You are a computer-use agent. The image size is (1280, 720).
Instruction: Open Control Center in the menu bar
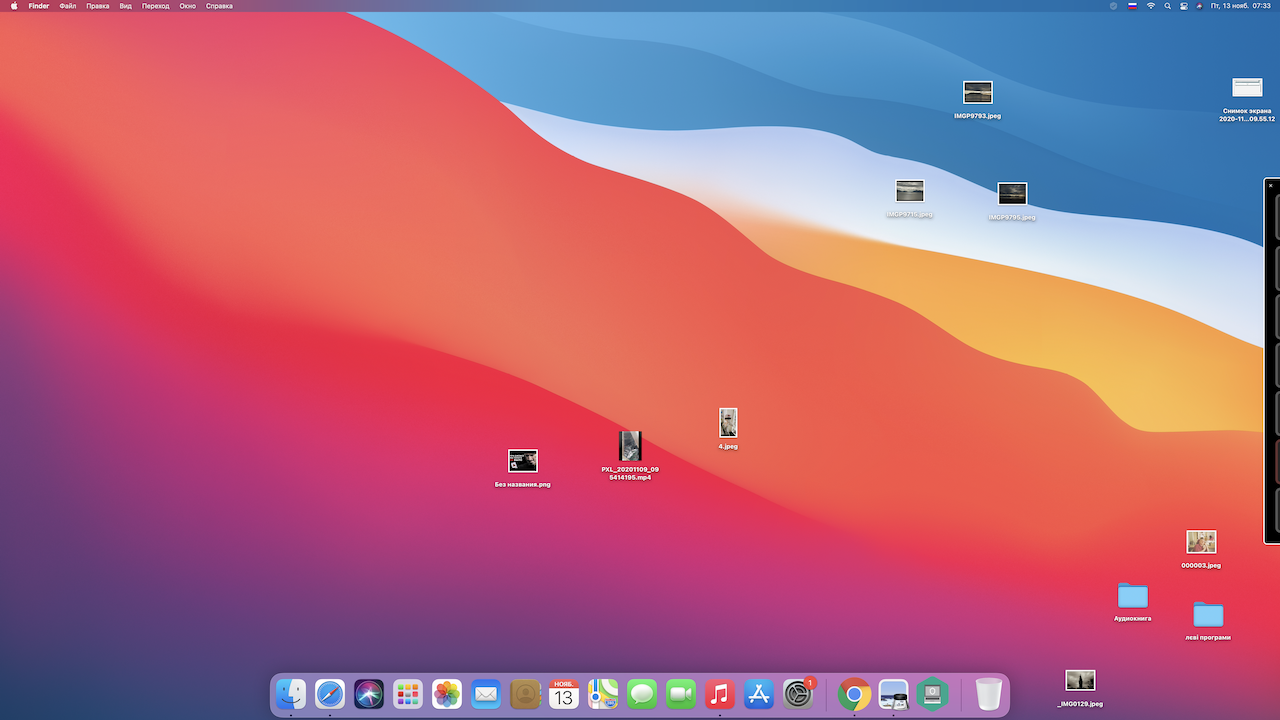1184,6
